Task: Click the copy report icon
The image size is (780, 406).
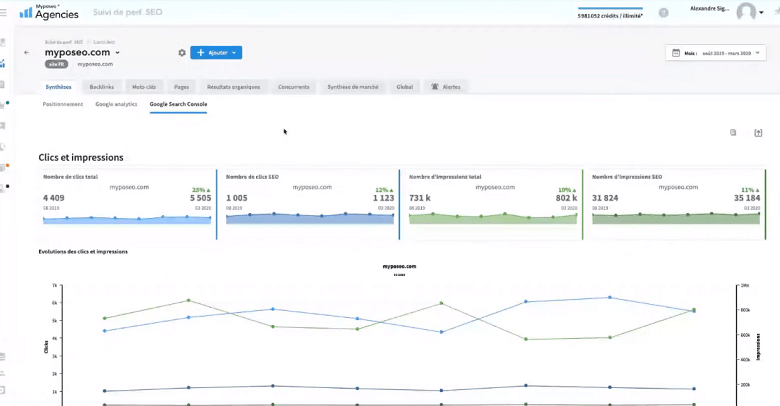Action: pos(733,132)
